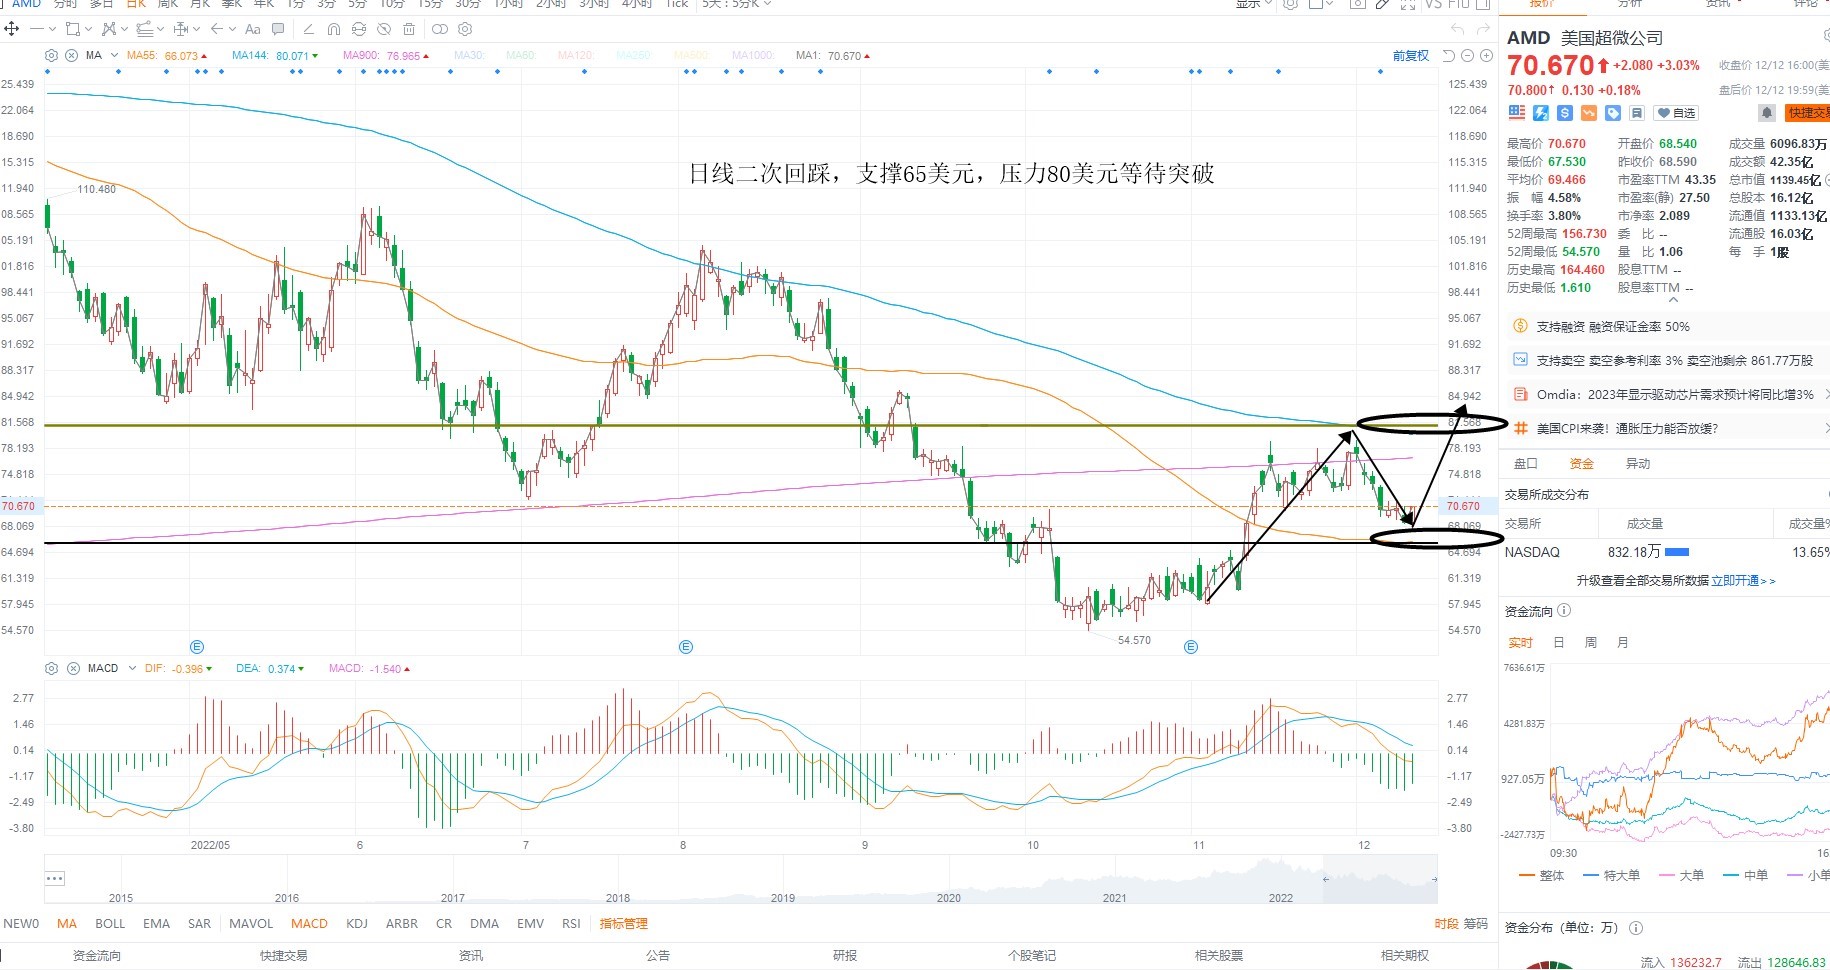This screenshot has height=970, width=1830.
Task: Add a comment bubble annotation
Action: (278, 29)
